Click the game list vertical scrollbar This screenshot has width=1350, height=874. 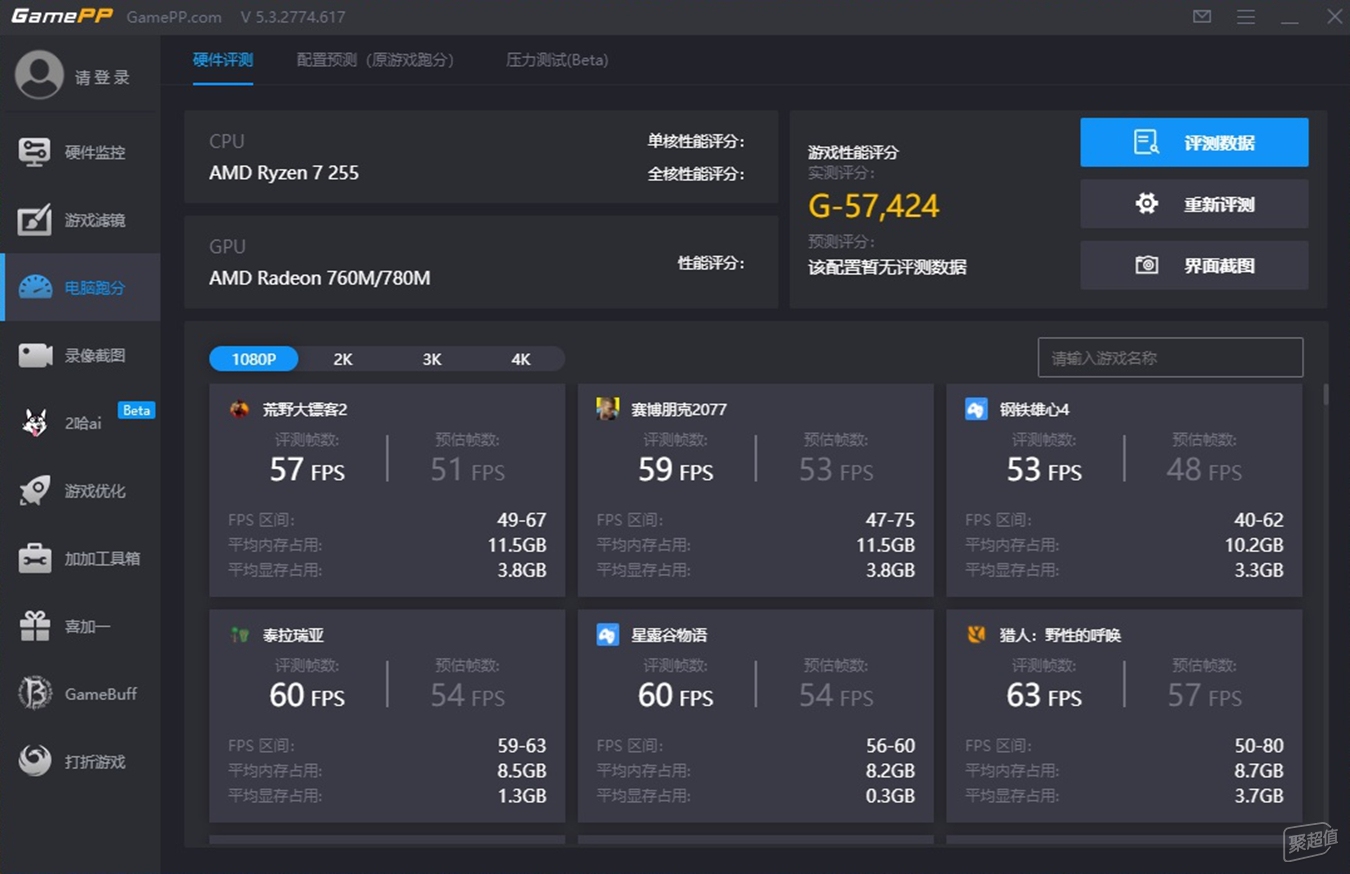coord(1326,394)
